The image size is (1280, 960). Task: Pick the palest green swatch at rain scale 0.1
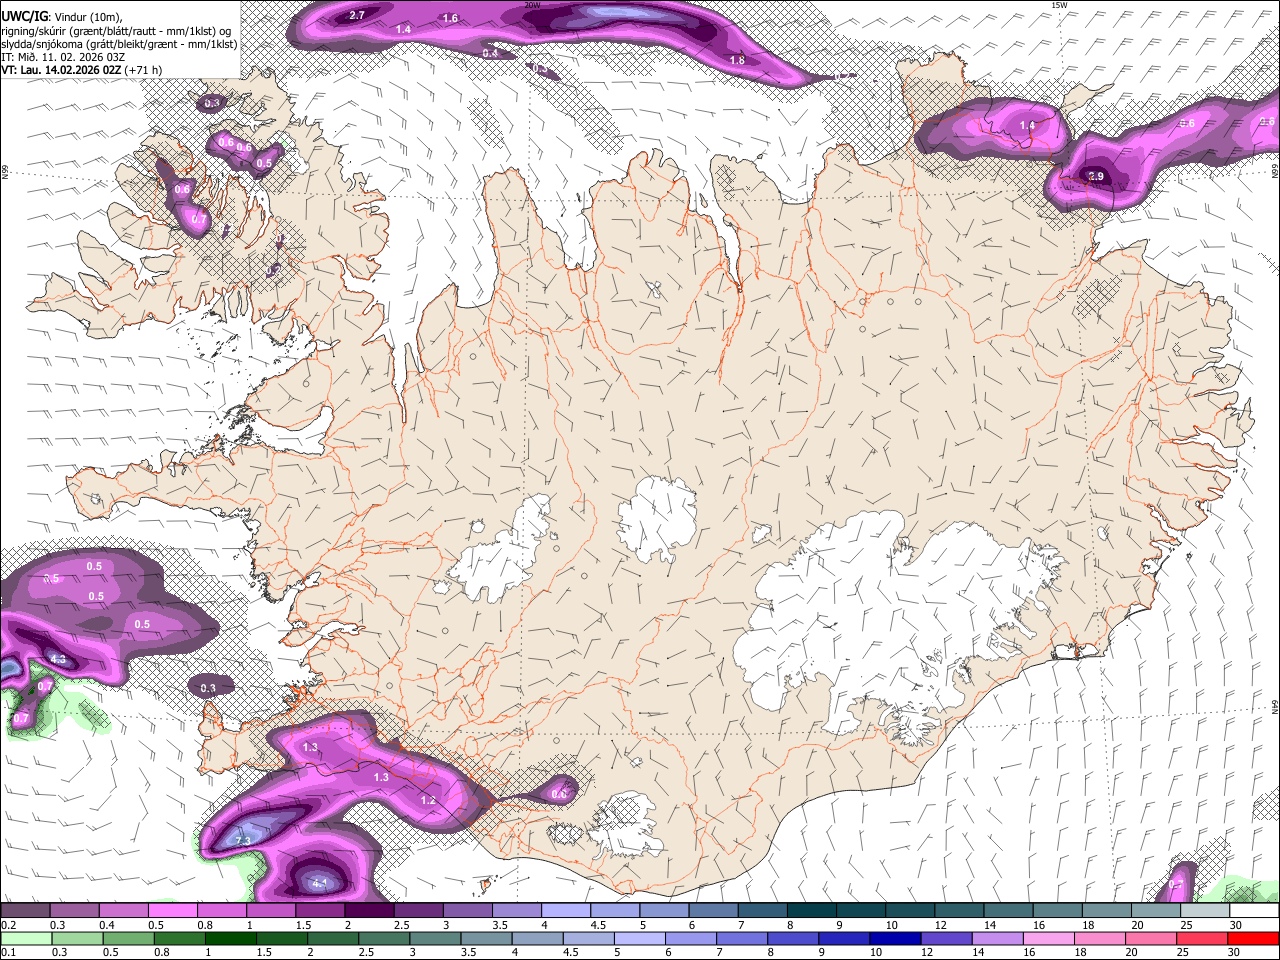[x=25, y=938]
